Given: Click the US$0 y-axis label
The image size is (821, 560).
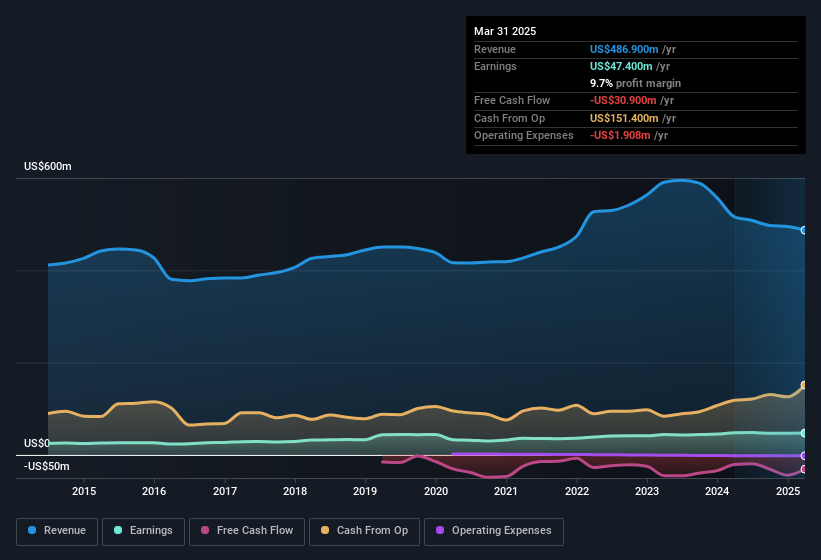Looking at the screenshot, I should 37,443.
